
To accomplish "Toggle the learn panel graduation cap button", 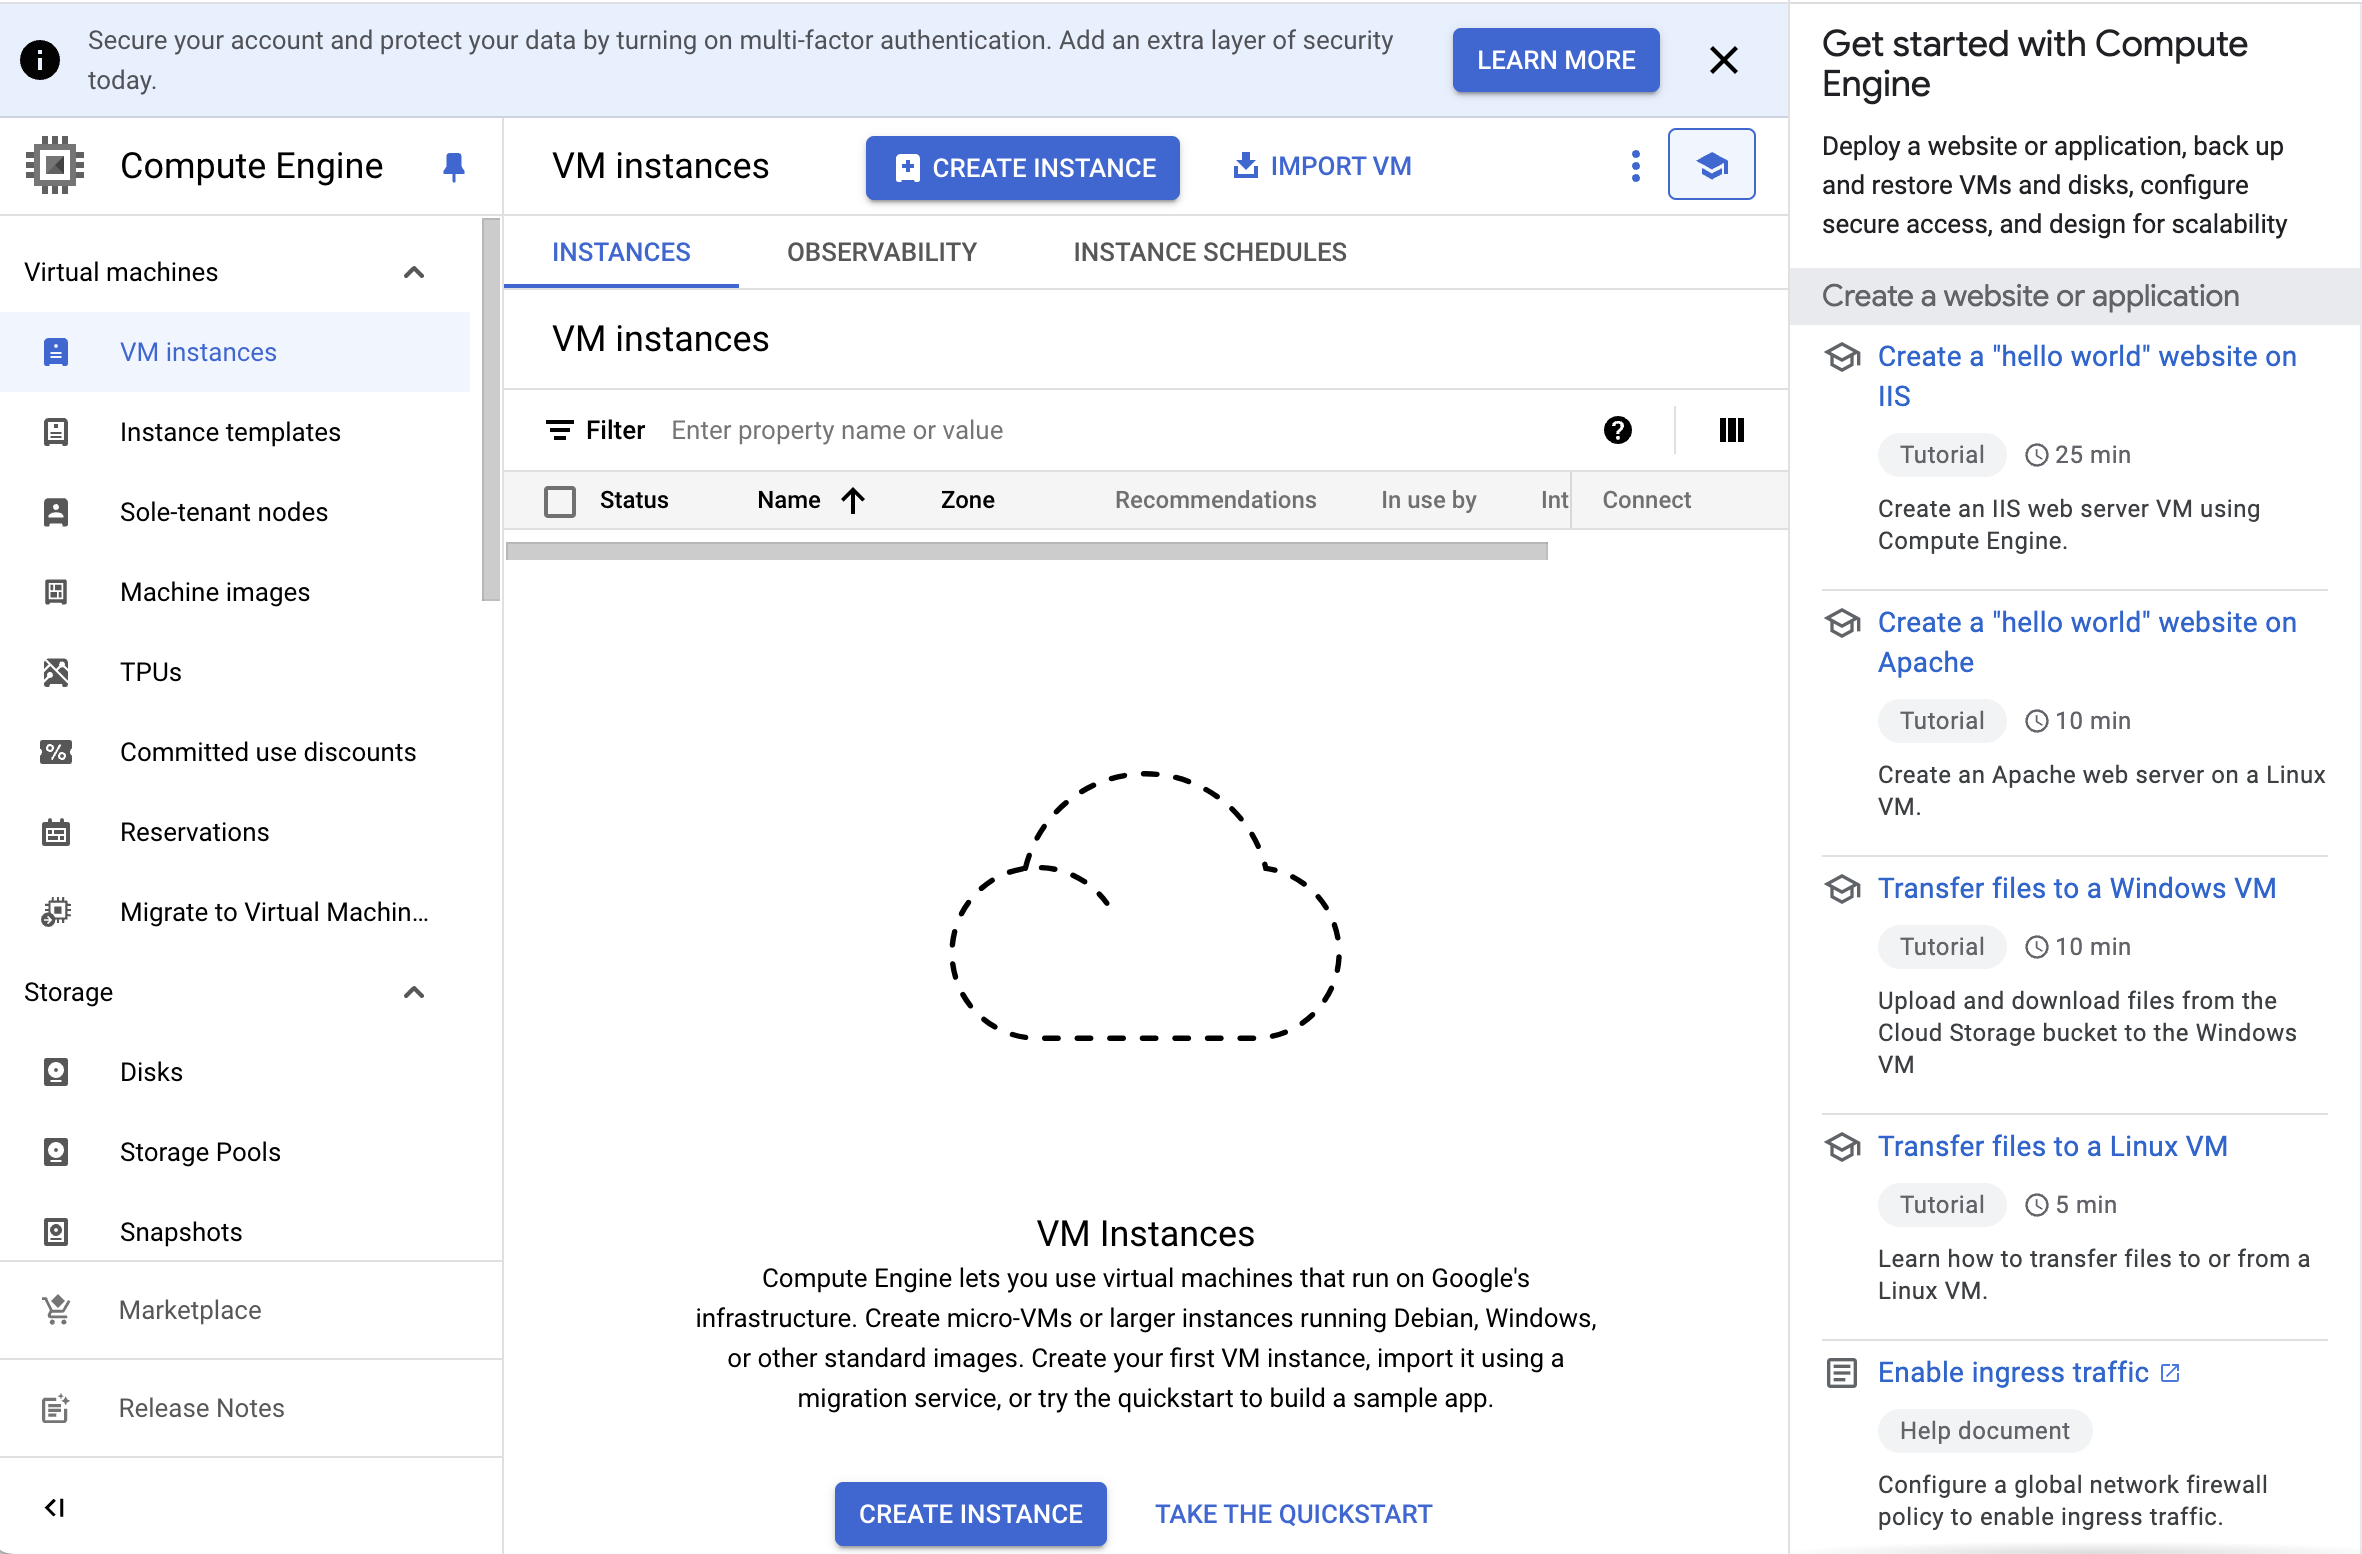I will tap(1711, 165).
